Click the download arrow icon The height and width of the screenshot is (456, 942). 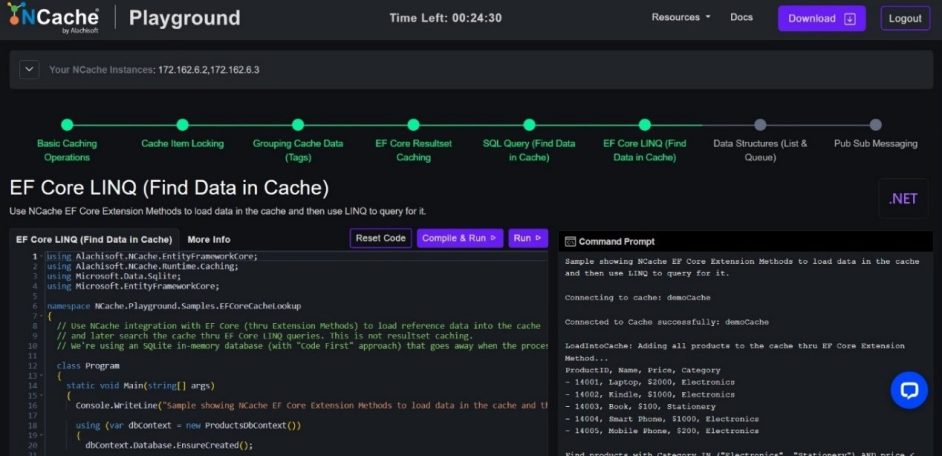(x=849, y=19)
